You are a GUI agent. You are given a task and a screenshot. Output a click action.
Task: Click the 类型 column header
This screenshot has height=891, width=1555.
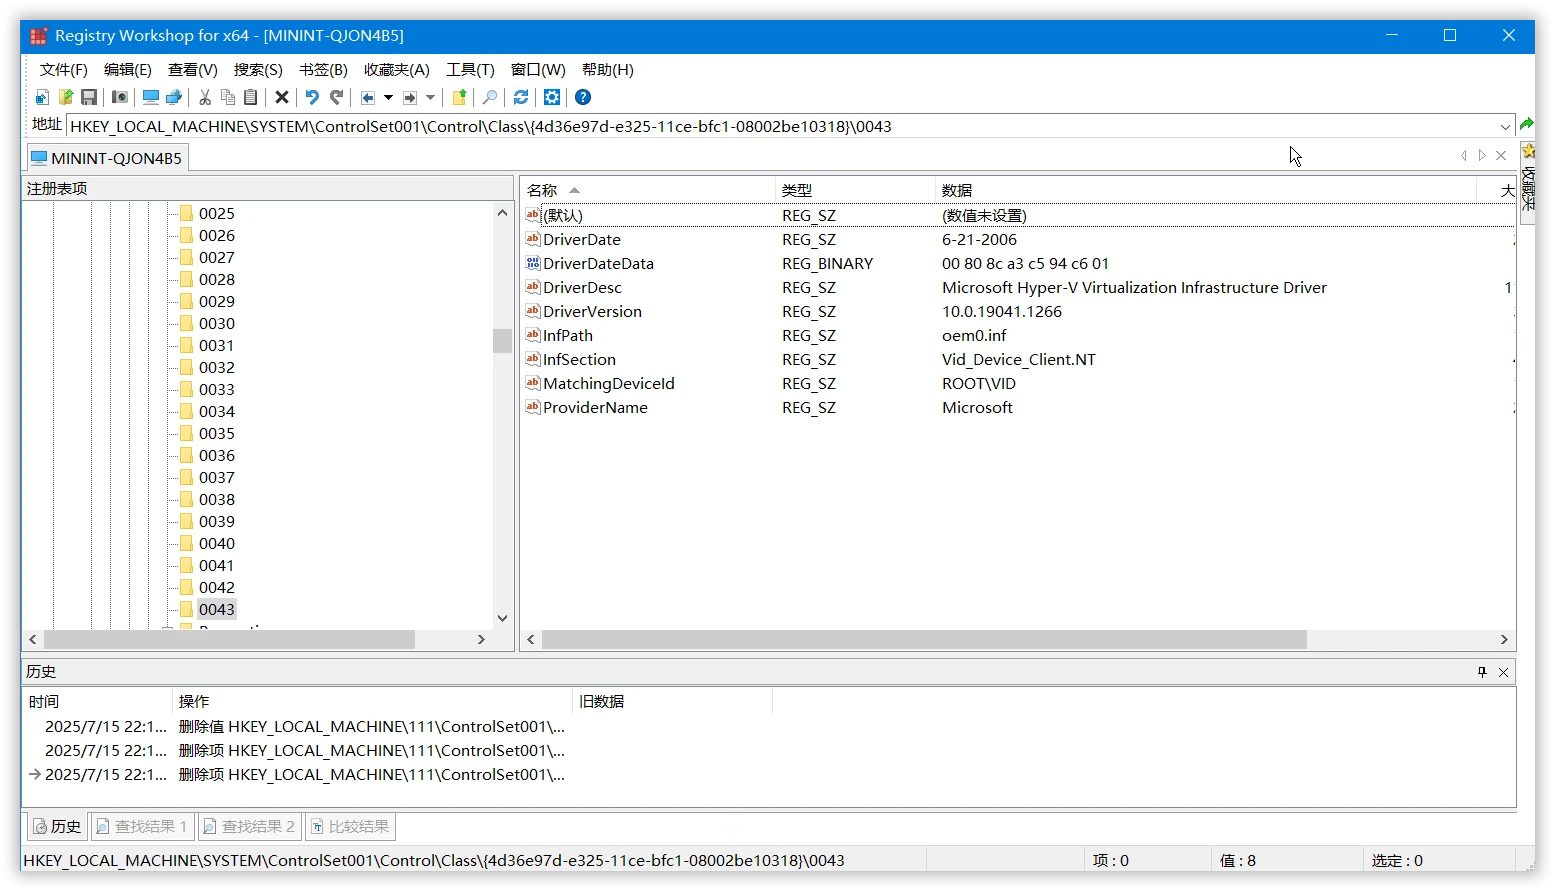click(855, 190)
